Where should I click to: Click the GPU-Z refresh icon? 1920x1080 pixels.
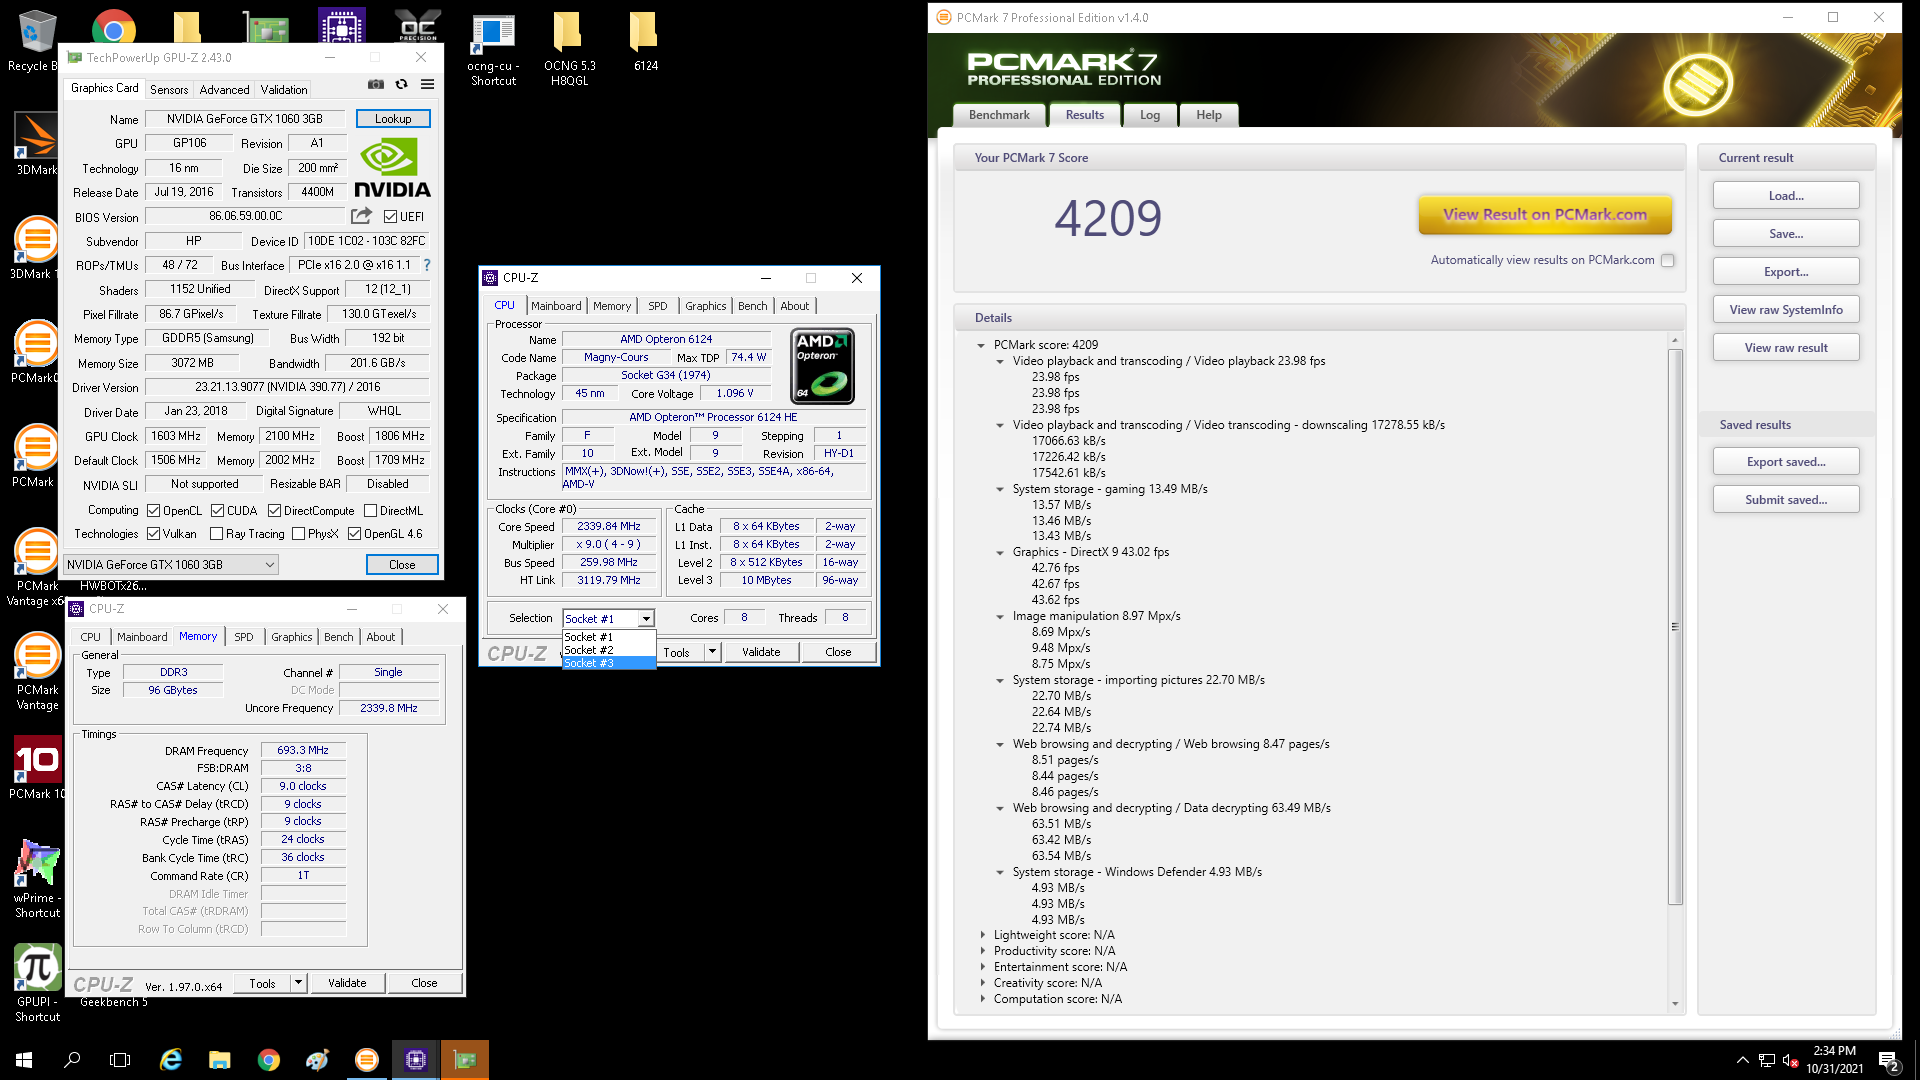[402, 85]
